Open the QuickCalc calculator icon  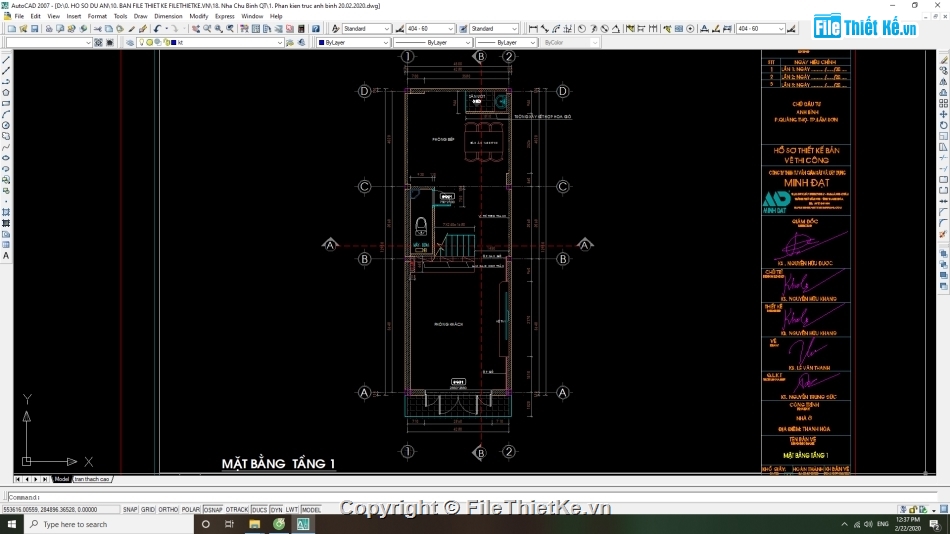tap(301, 28)
